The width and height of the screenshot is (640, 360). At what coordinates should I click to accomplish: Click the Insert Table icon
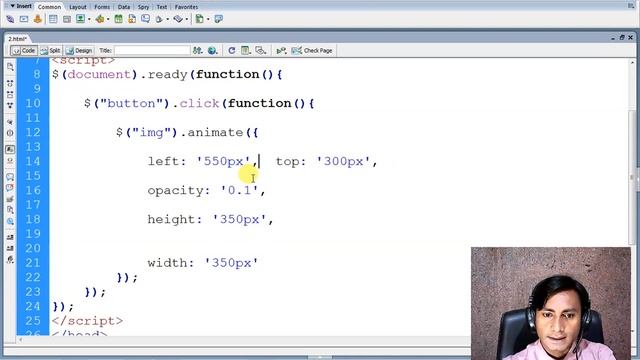tap(53, 19)
